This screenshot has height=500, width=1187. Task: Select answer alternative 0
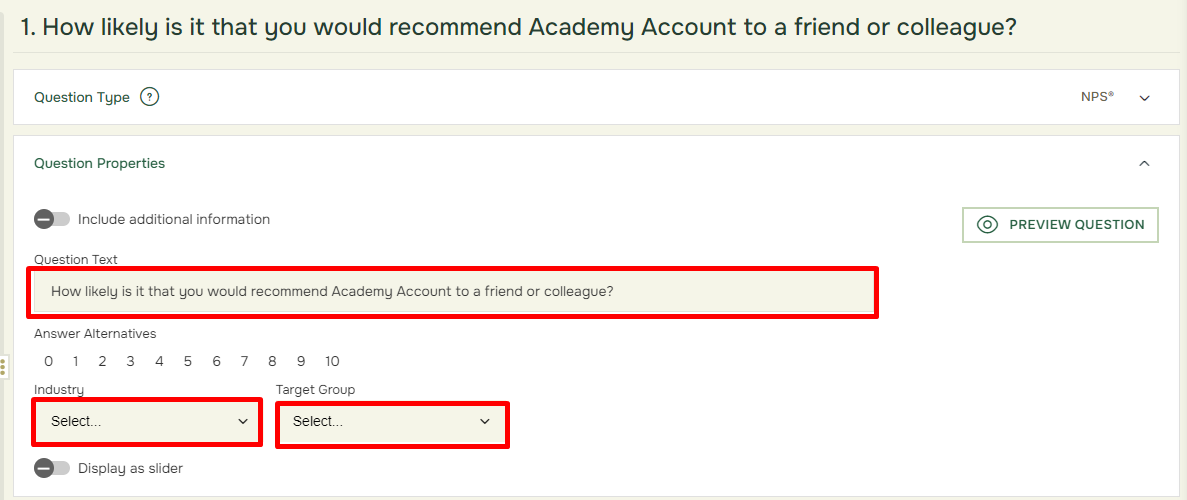[48, 361]
